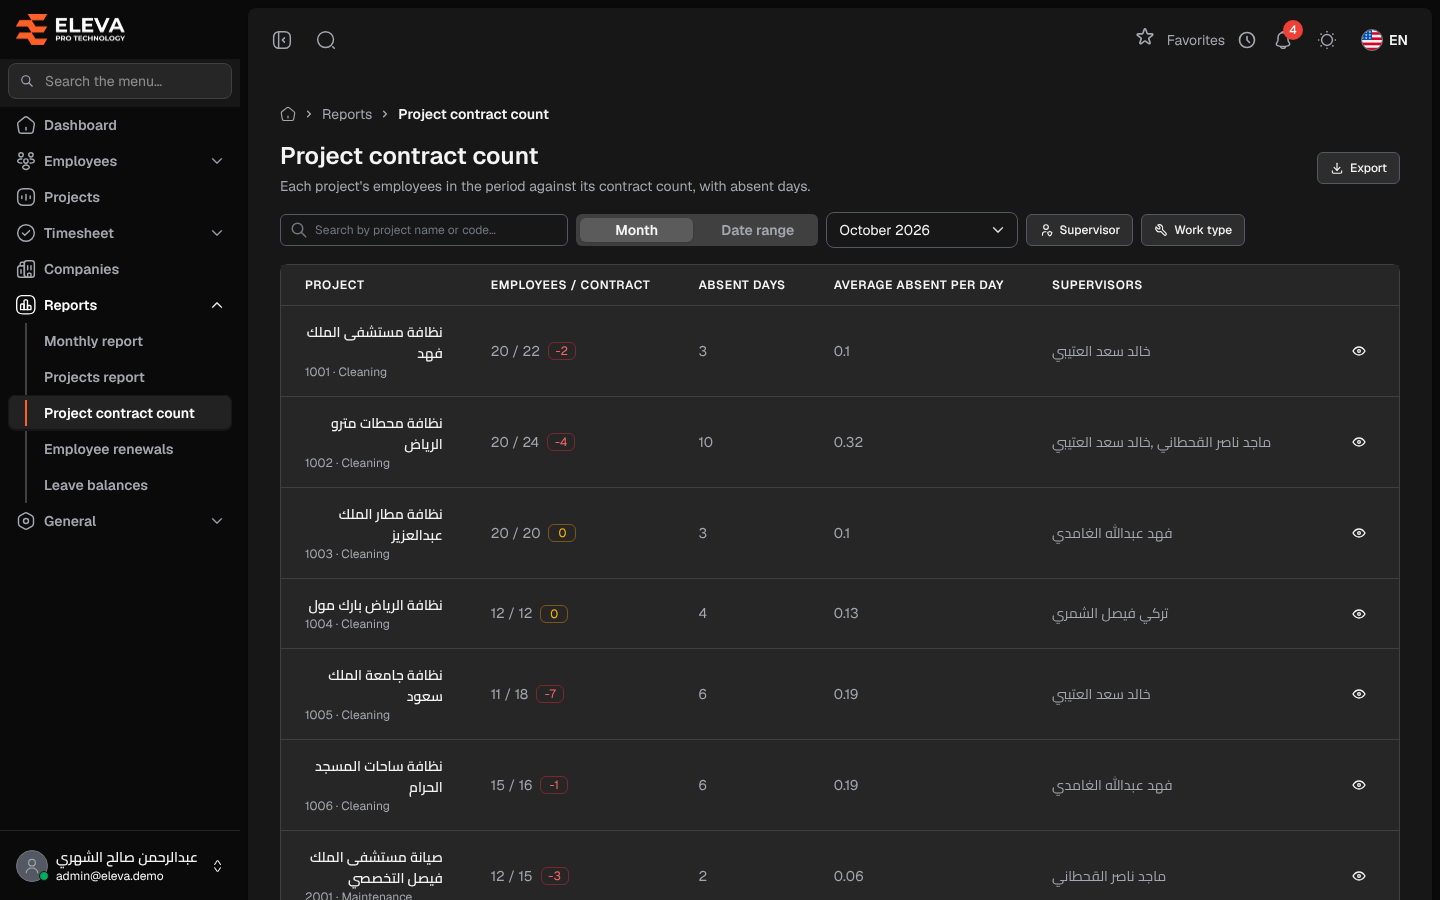The image size is (1440, 900).
Task: Open Leave balances menu item
Action: point(96,485)
